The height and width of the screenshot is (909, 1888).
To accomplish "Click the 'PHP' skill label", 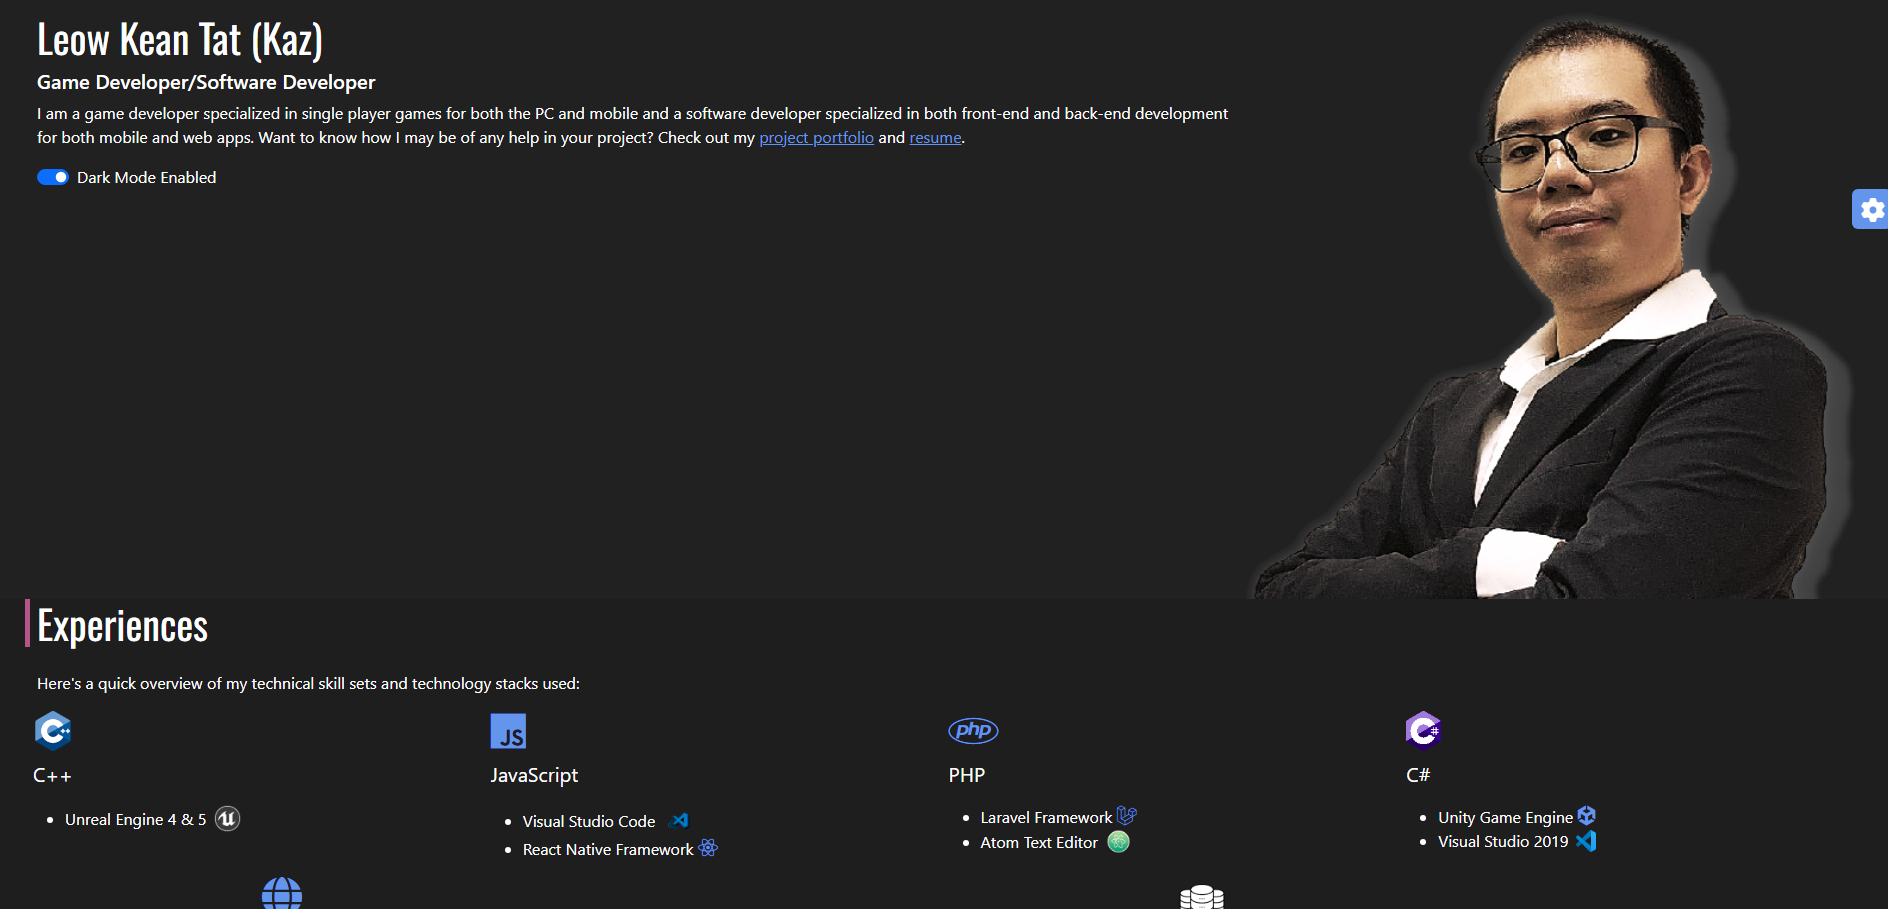I will click(x=967, y=775).
